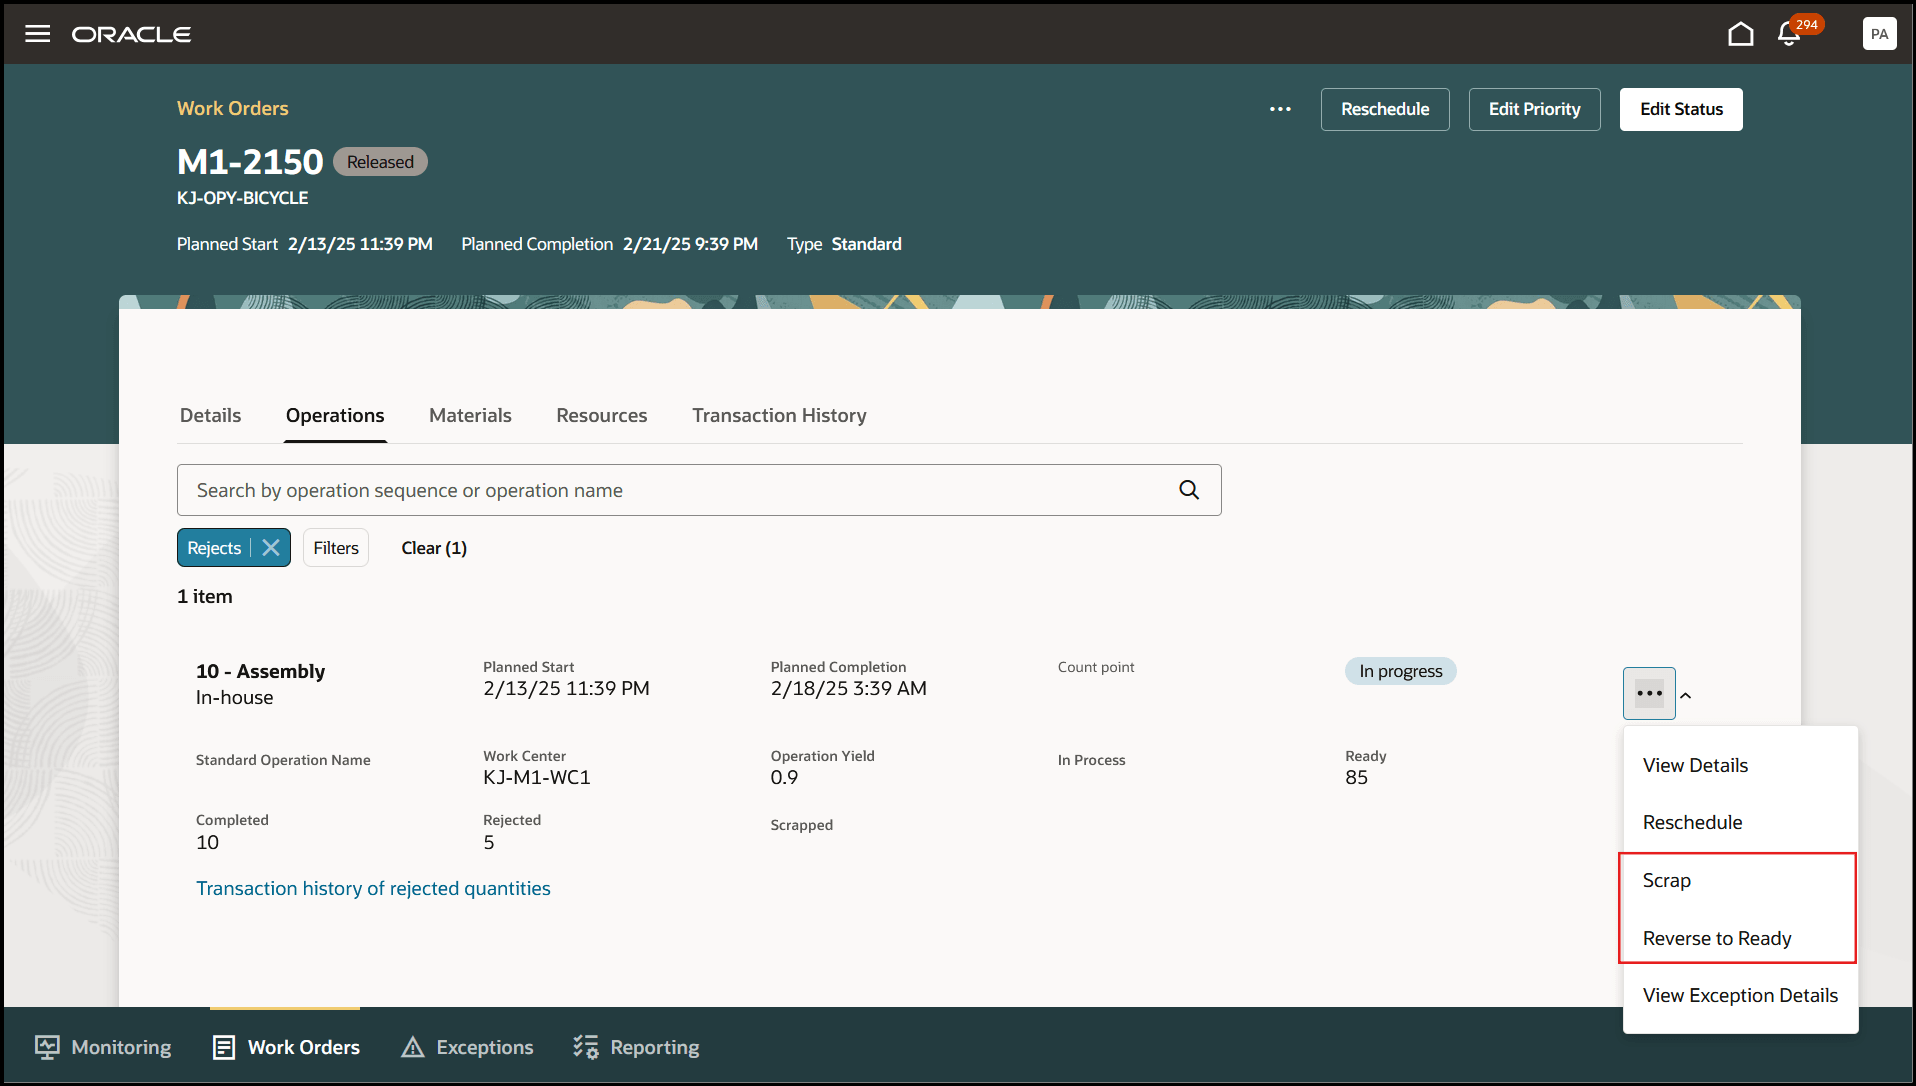Viewport: 1916px width, 1086px height.
Task: Click the Rejects filter chip label
Action: click(214, 548)
